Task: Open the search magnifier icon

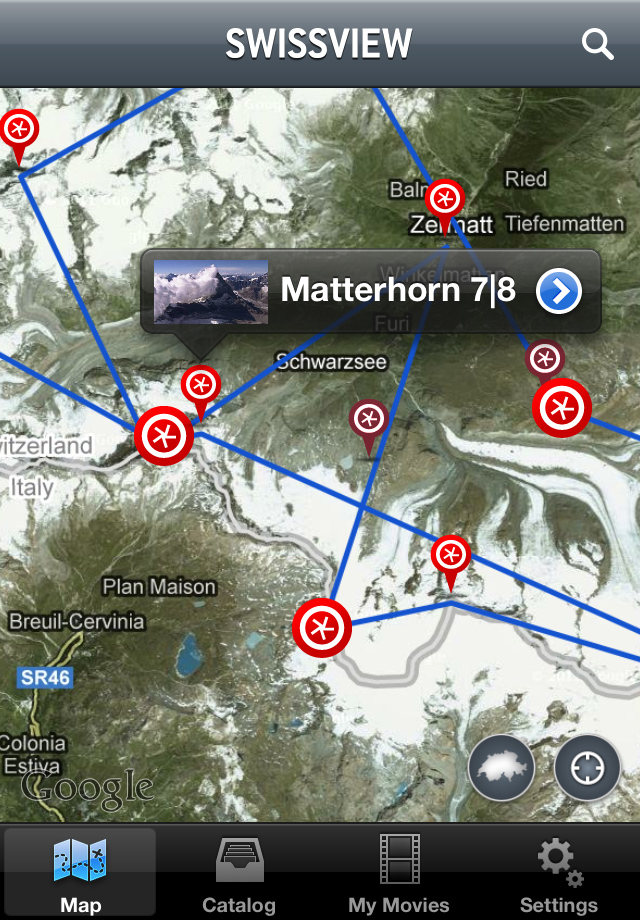Action: [x=597, y=45]
